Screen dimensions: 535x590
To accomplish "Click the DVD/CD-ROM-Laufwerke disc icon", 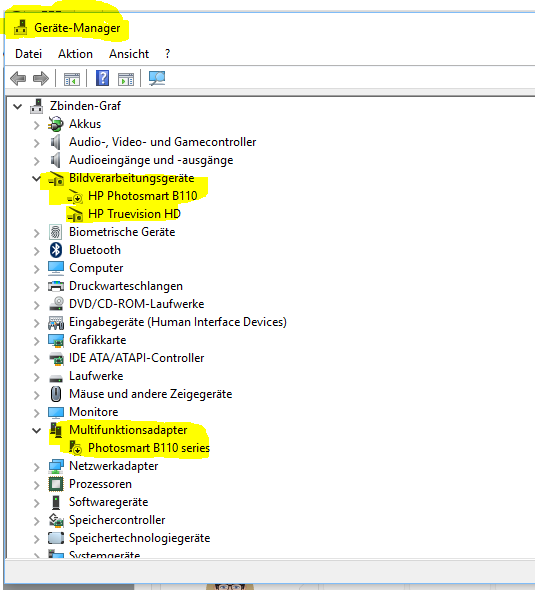I will tap(56, 304).
